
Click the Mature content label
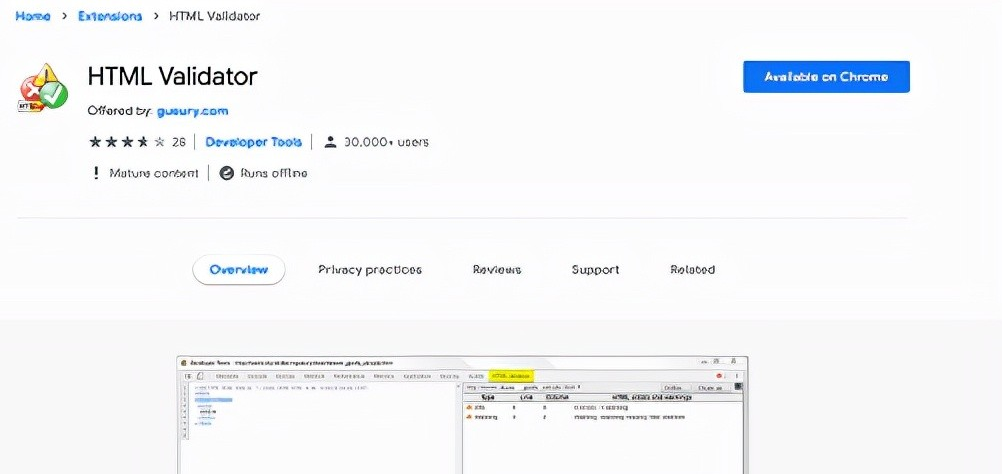[x=154, y=173]
